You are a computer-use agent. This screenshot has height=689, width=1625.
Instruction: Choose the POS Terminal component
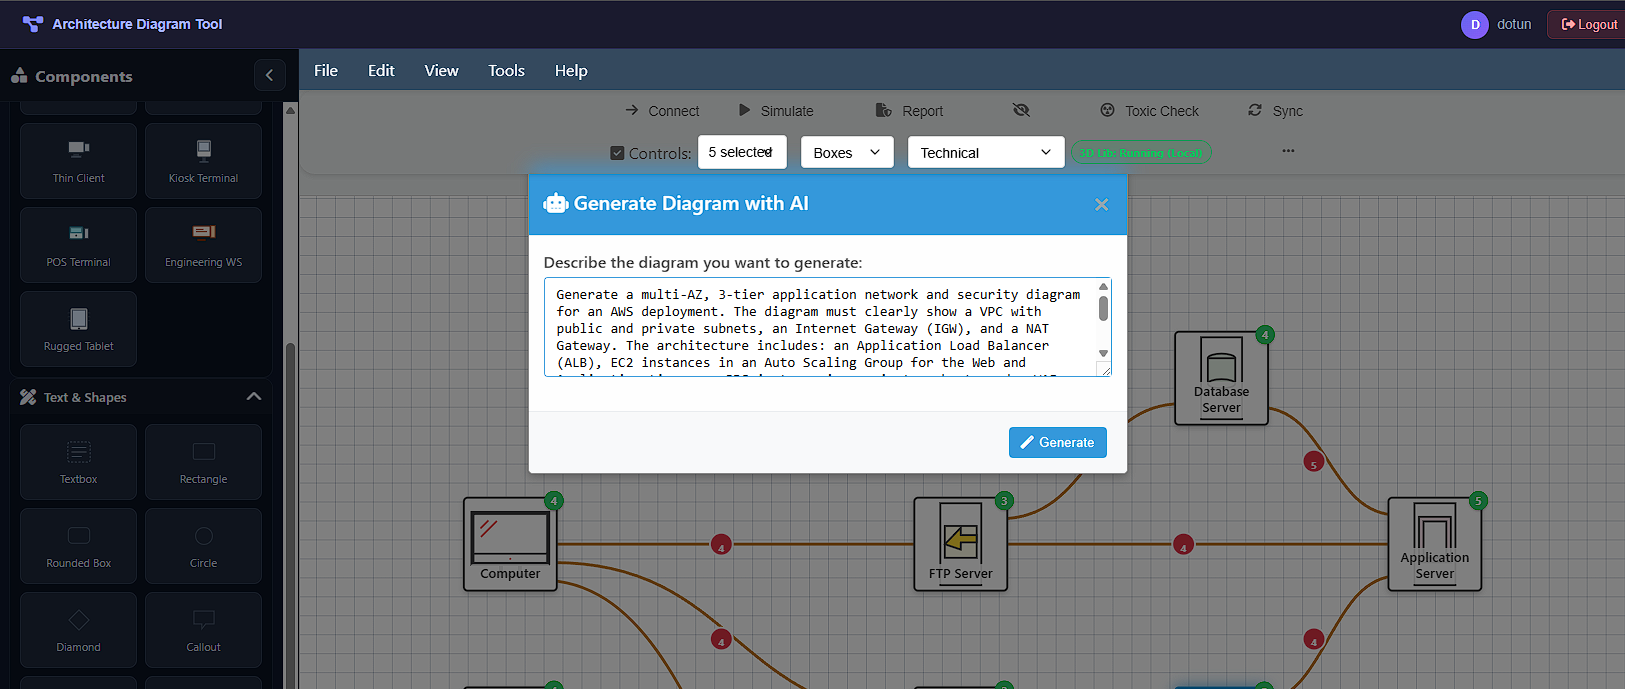point(78,245)
